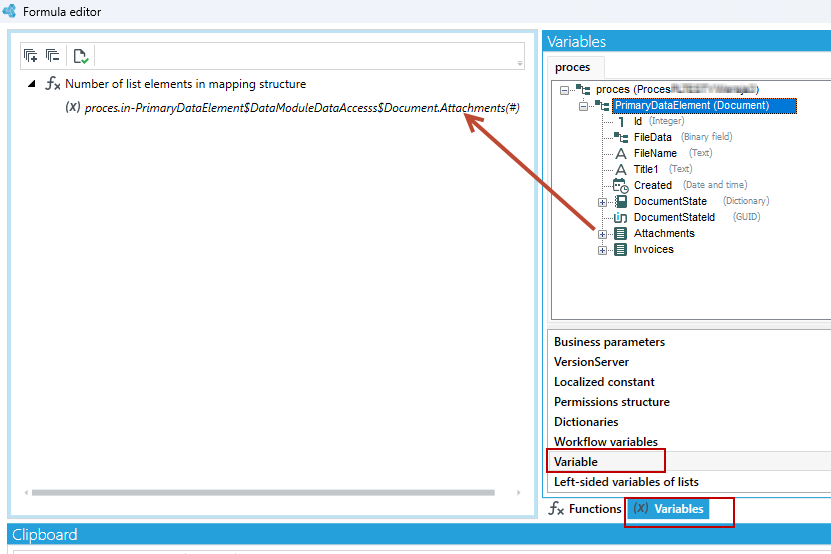Select Number of list elements in mapping structure
Image resolution: width=831 pixels, height=554 pixels.
click(x=185, y=84)
